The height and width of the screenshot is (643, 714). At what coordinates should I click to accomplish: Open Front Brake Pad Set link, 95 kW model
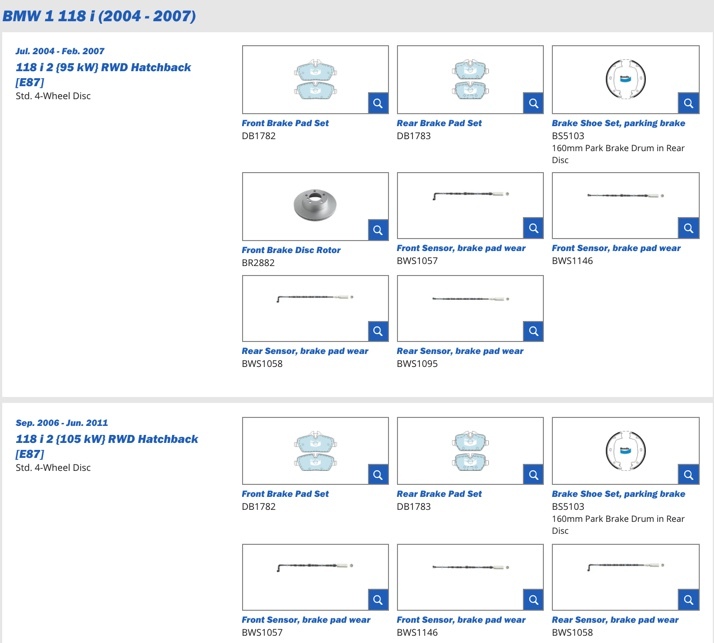pyautogui.click(x=285, y=123)
